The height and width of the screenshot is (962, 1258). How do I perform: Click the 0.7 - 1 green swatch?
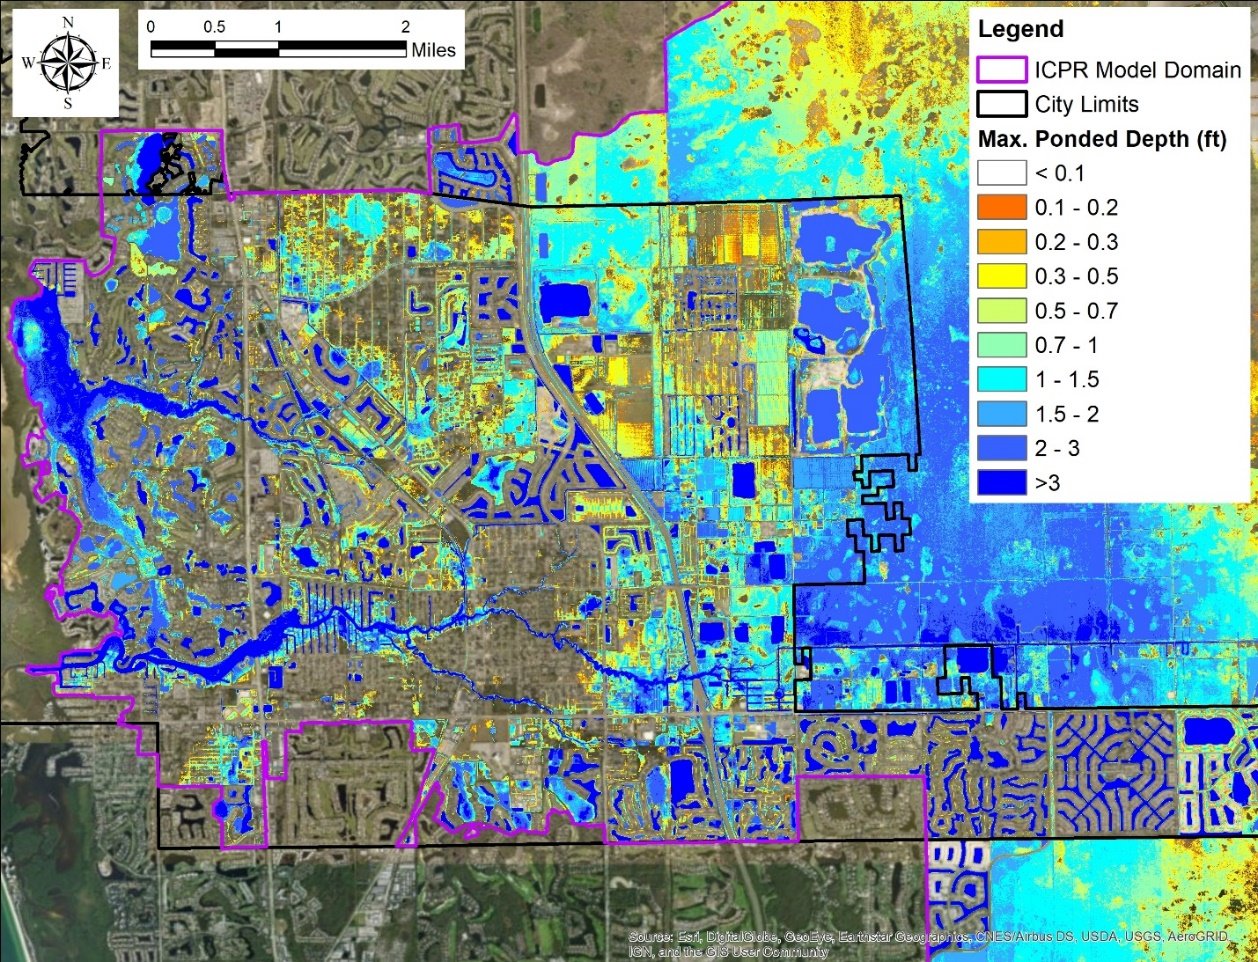click(x=1002, y=345)
